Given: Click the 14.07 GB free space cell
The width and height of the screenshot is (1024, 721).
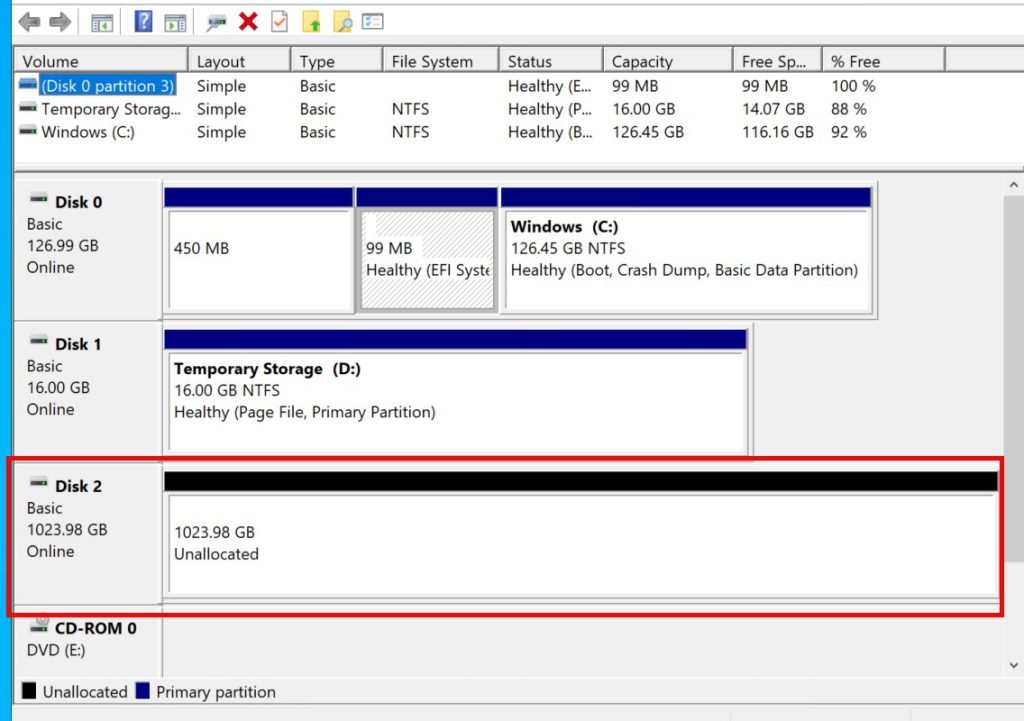Looking at the screenshot, I should coord(773,109).
